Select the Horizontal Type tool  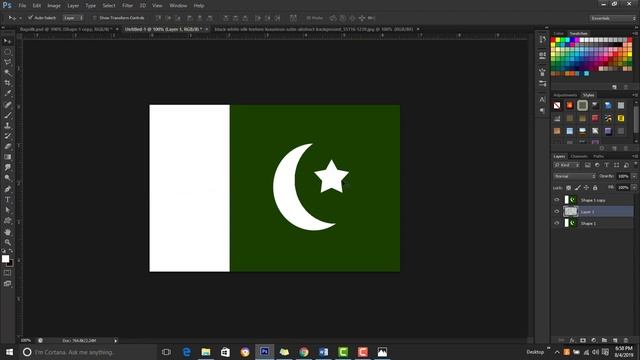click(x=7, y=200)
